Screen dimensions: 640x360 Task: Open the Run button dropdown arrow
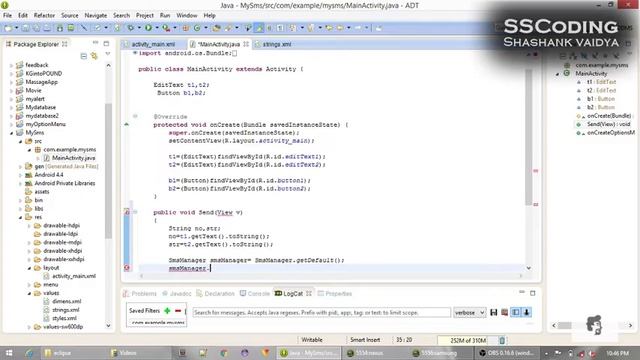tap(157, 28)
